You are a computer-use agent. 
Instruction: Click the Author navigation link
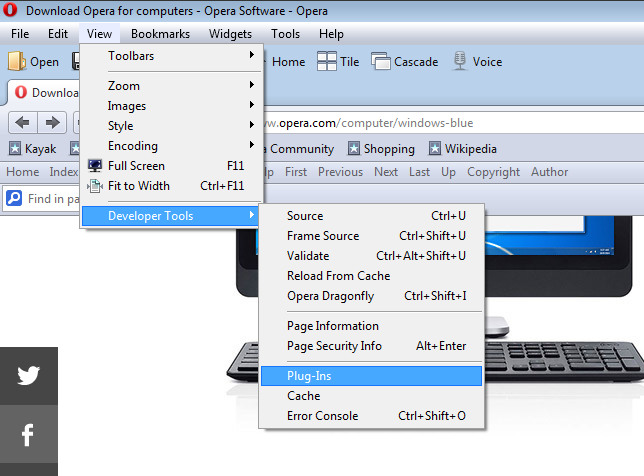click(550, 172)
